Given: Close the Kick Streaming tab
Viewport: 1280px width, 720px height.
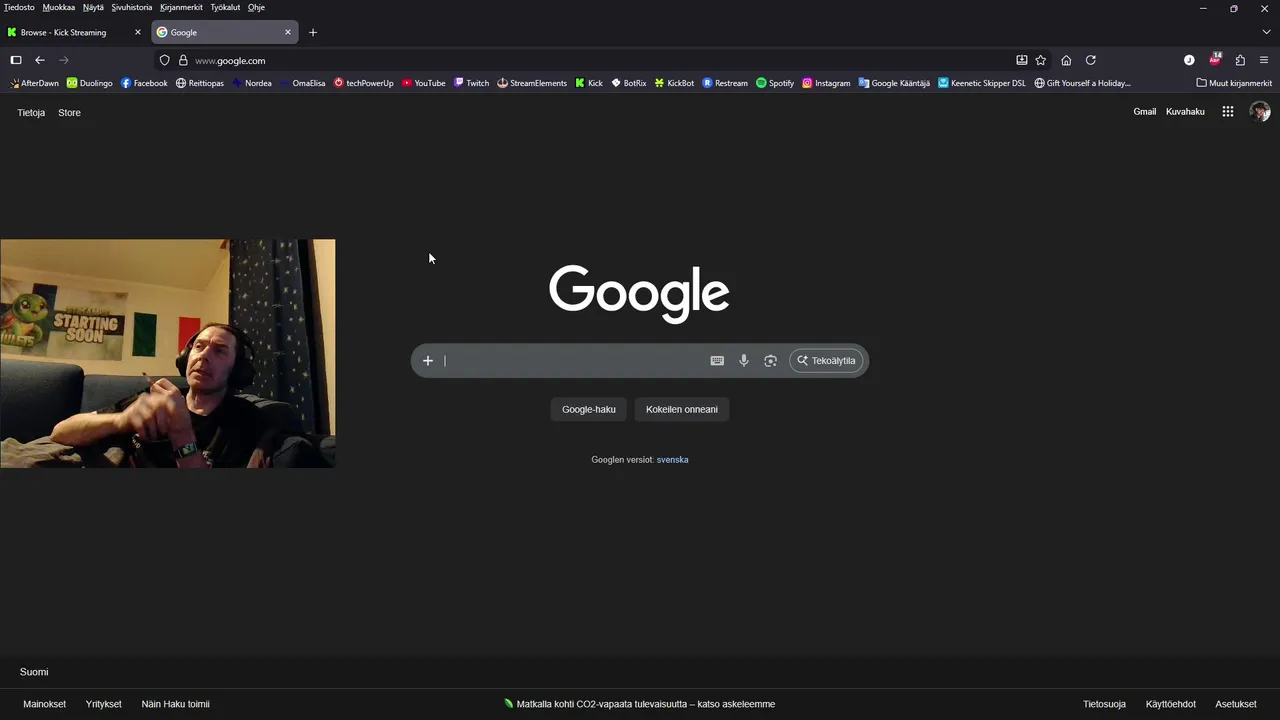Looking at the screenshot, I should pyautogui.click(x=138, y=32).
